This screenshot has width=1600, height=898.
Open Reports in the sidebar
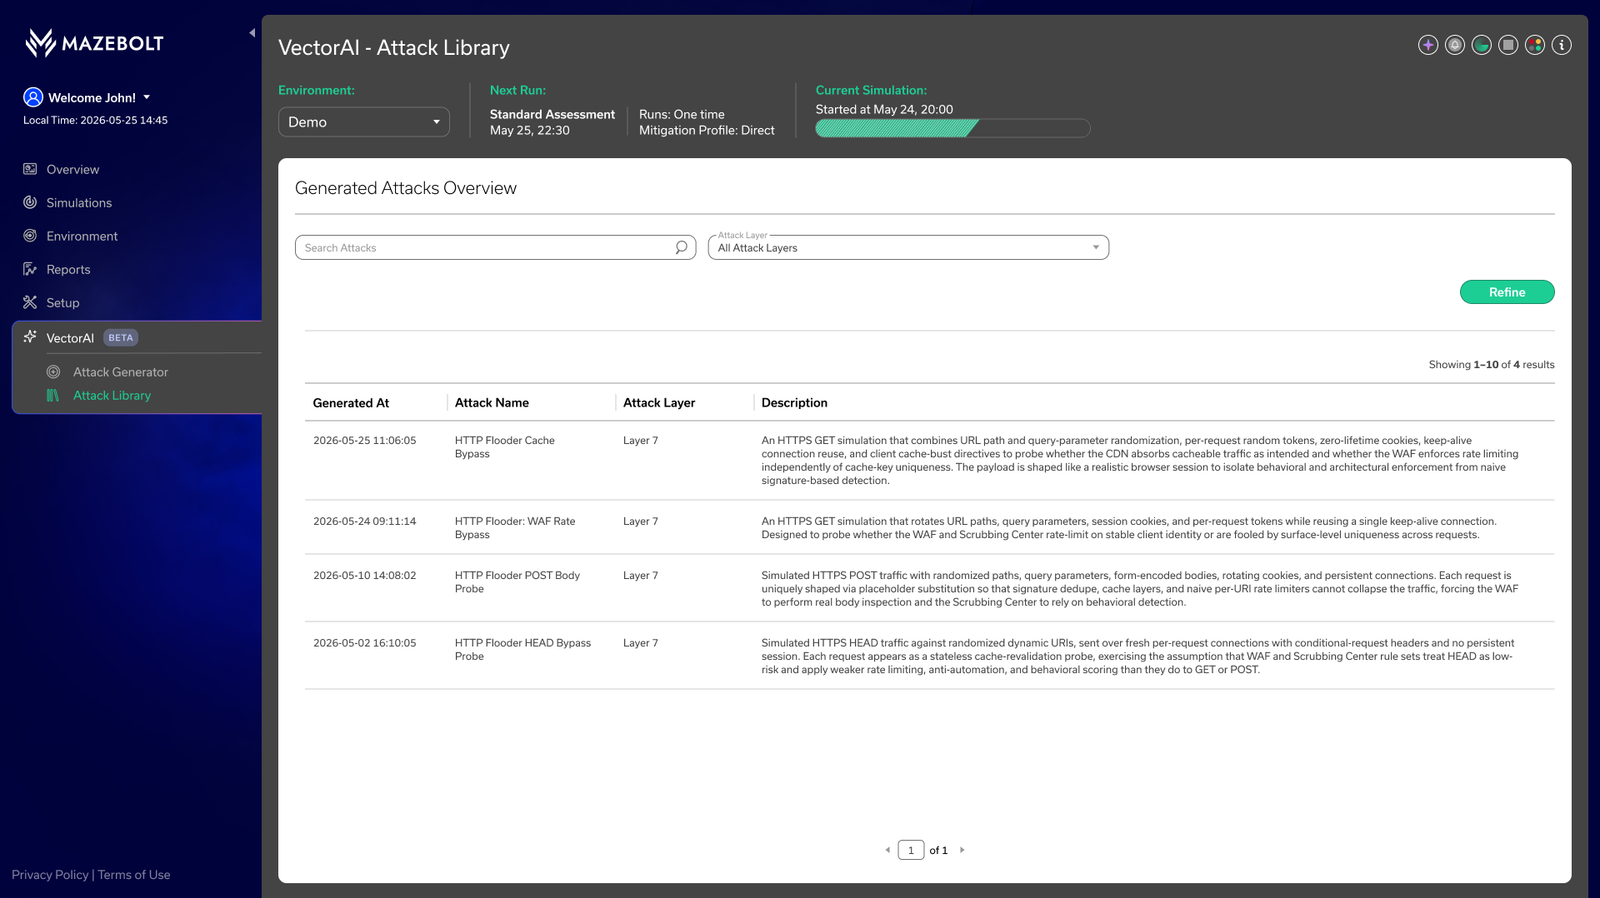pos(68,269)
